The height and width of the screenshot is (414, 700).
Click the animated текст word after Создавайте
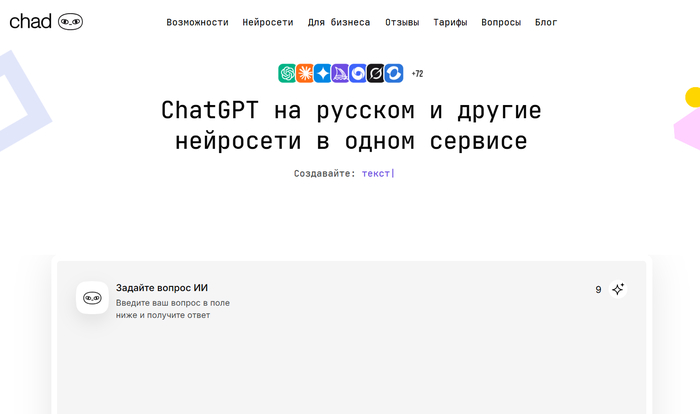(x=376, y=173)
